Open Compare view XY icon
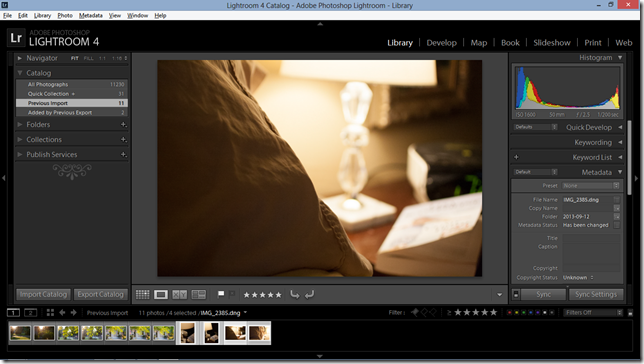 point(179,294)
